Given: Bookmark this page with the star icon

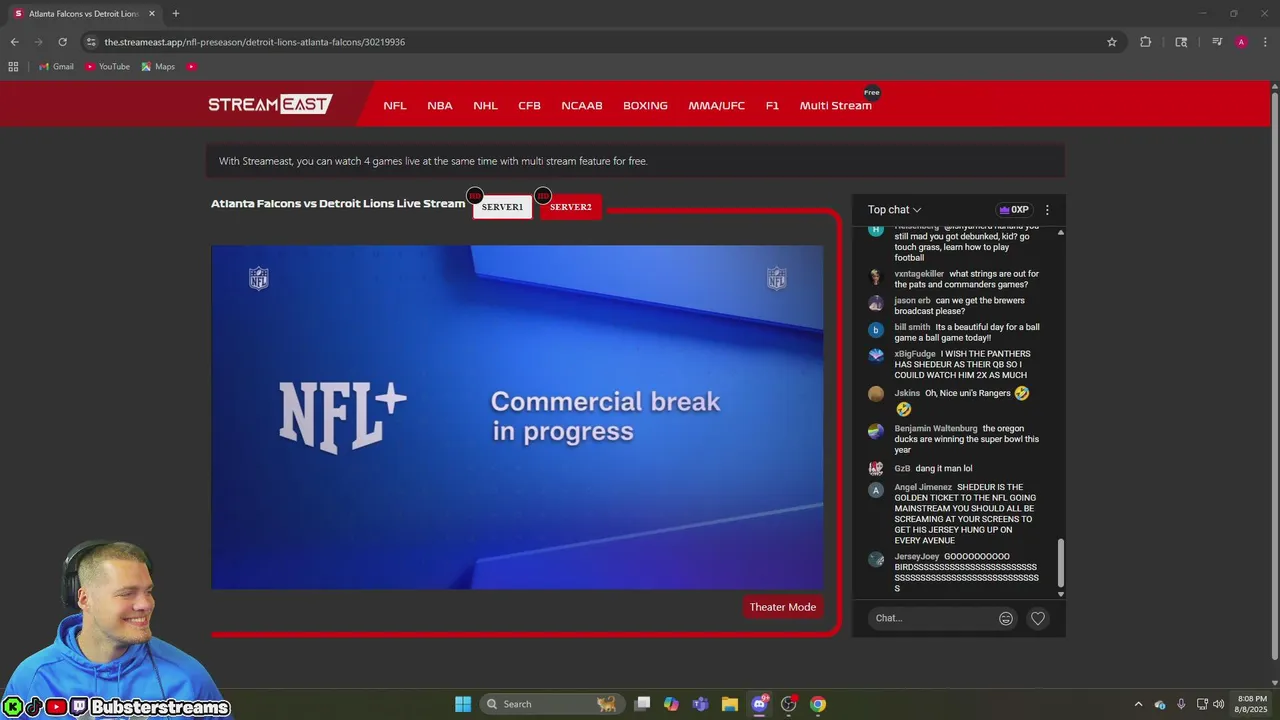Looking at the screenshot, I should coord(1111,42).
